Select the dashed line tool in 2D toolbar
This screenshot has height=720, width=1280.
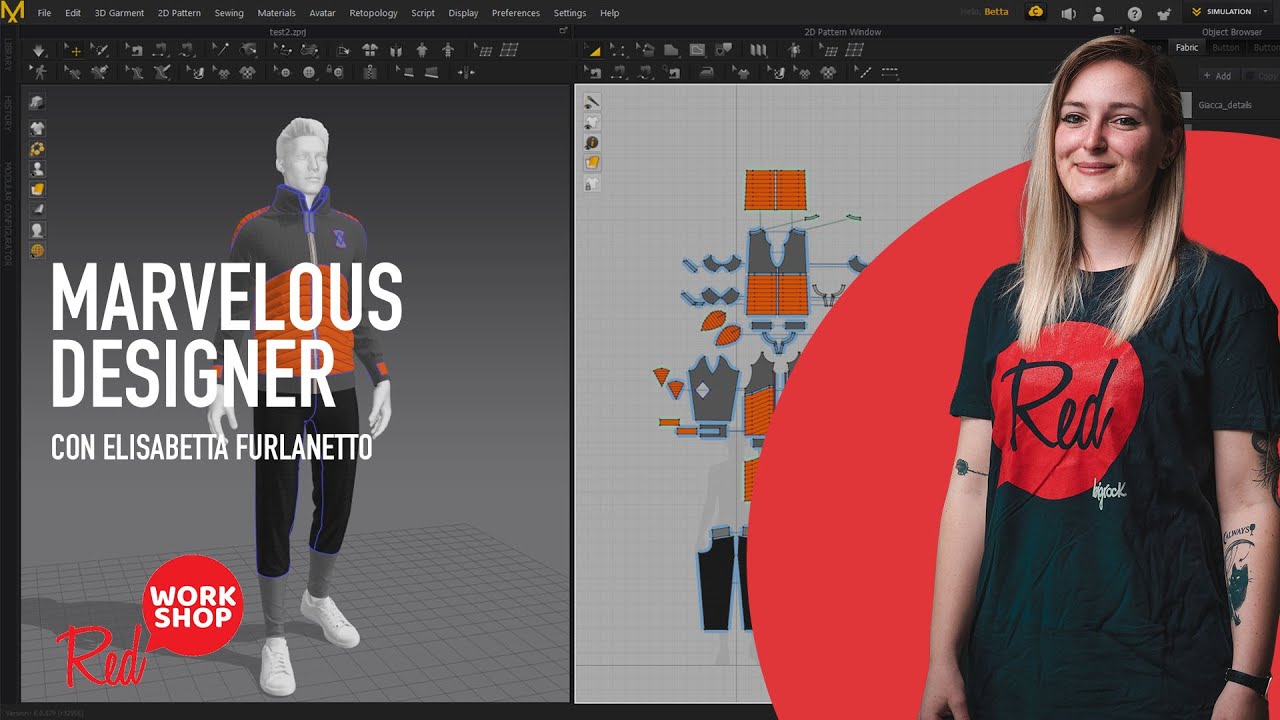pos(890,72)
